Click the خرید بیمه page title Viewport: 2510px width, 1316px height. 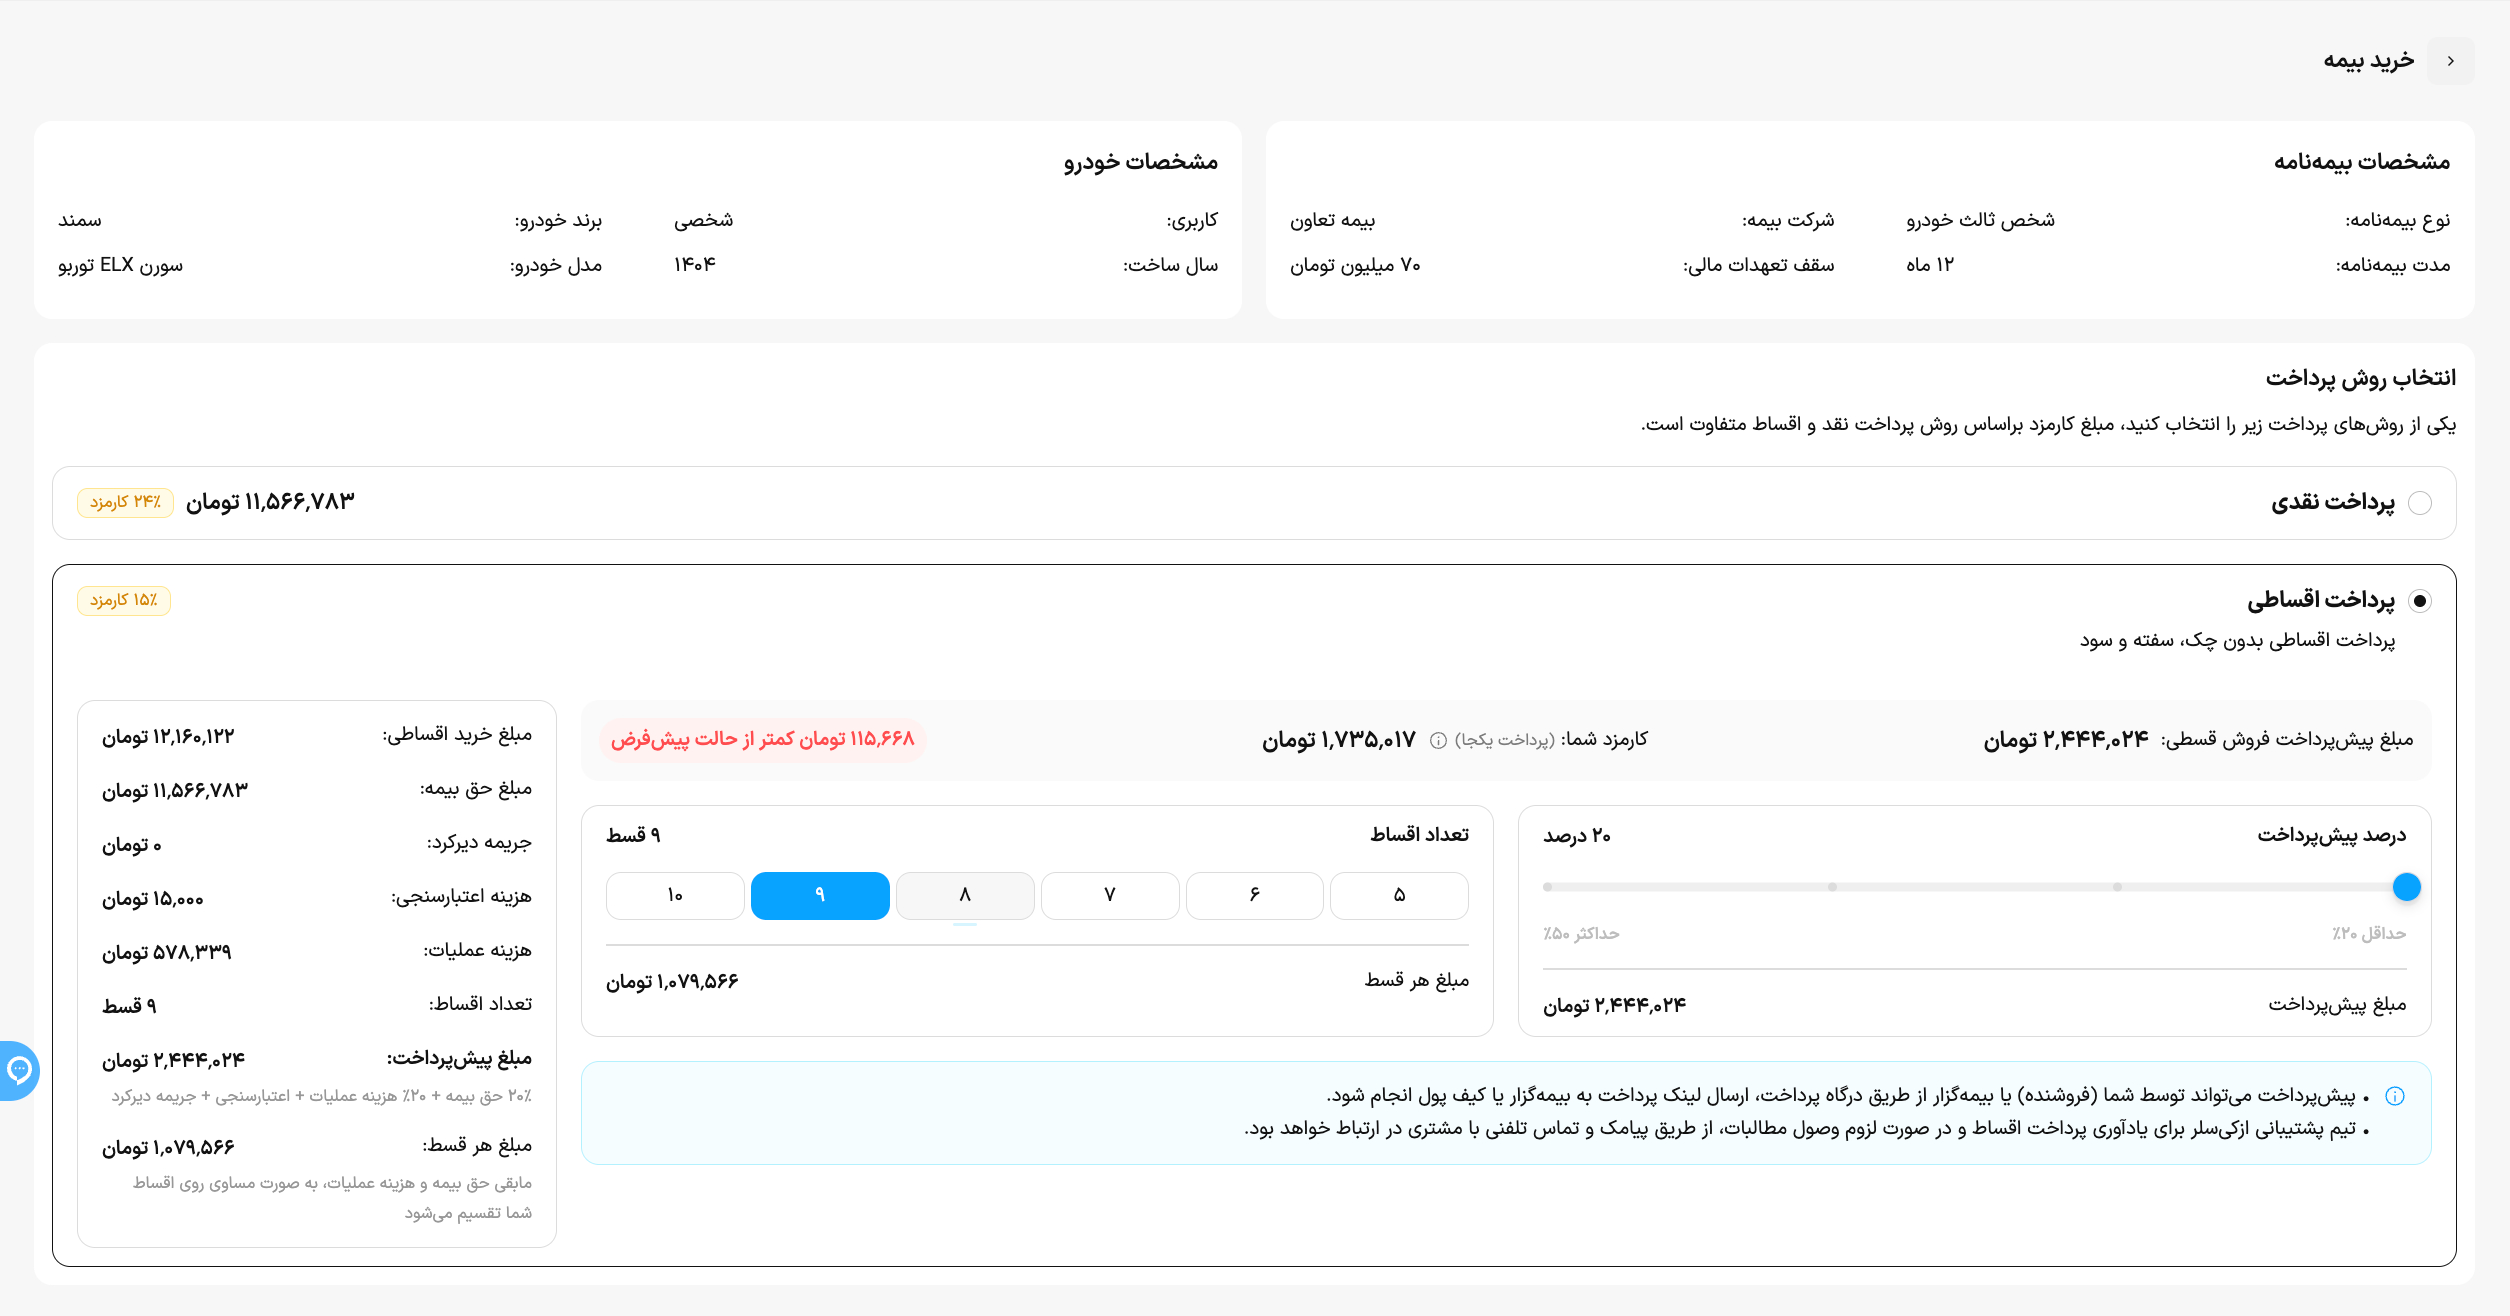pos(2368,61)
